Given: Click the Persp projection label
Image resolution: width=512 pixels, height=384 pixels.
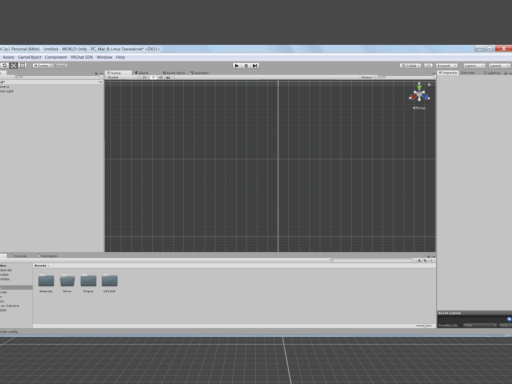Looking at the screenshot, I should (419, 108).
